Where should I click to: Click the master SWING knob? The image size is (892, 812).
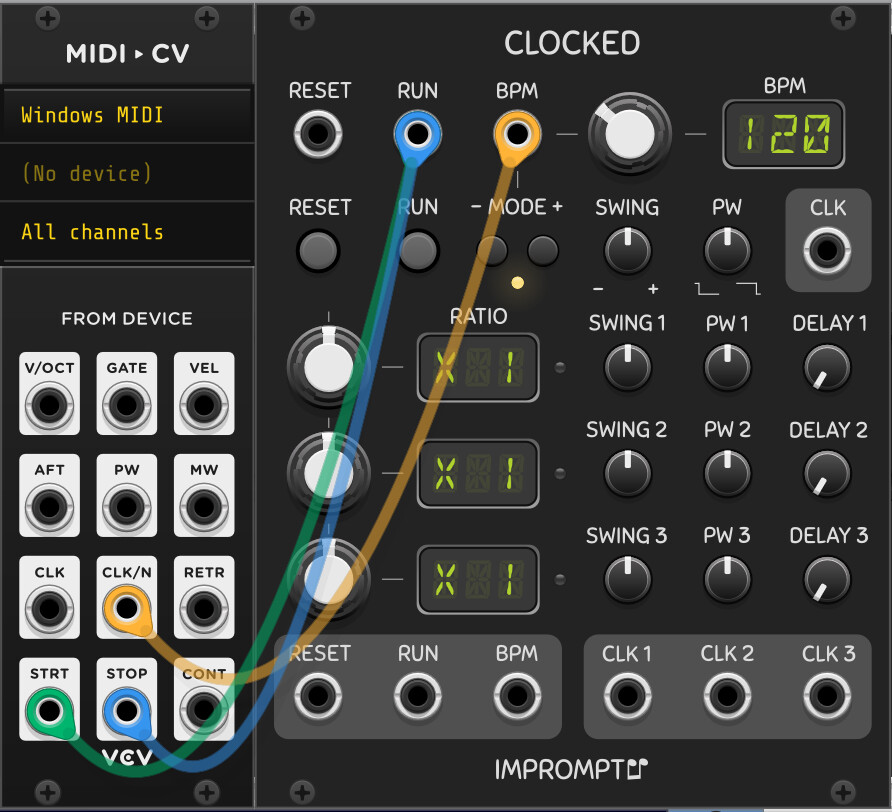click(627, 250)
